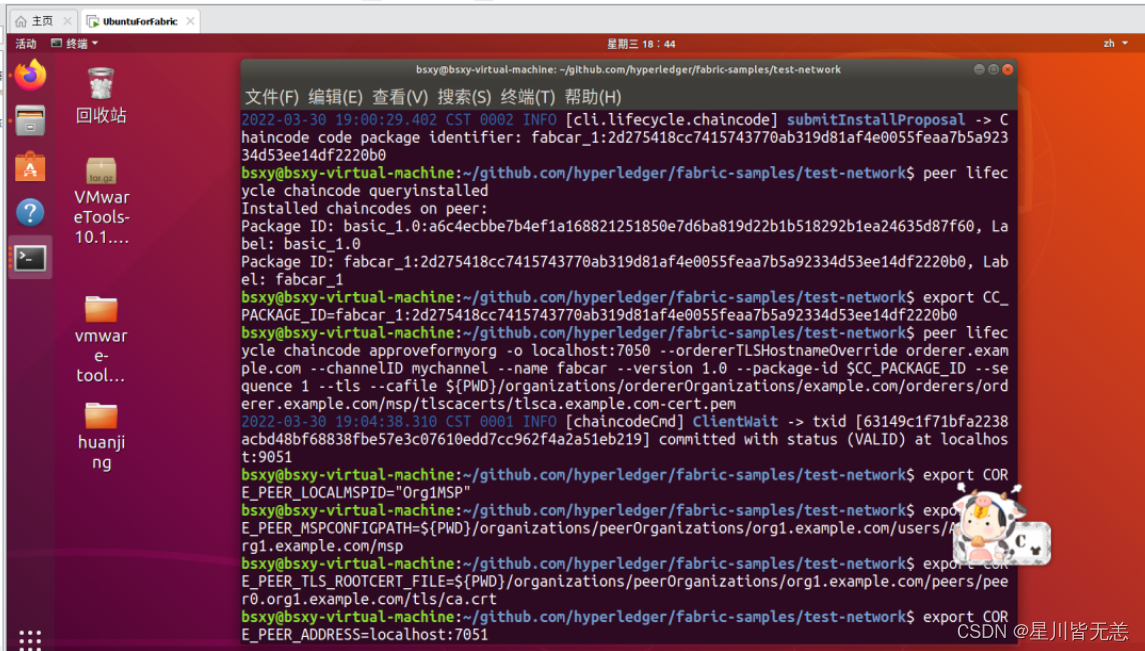Viewport: 1145px width, 651px height.
Task: Click the cartoon cow sticker overlay
Action: point(1002,524)
